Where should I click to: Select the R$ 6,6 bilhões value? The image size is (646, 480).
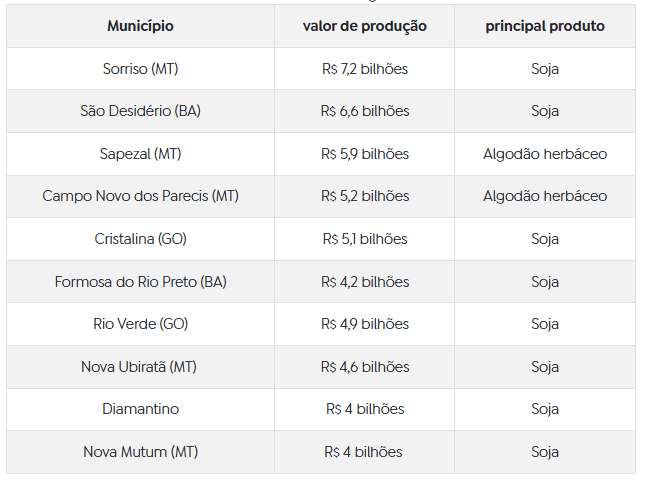(365, 111)
